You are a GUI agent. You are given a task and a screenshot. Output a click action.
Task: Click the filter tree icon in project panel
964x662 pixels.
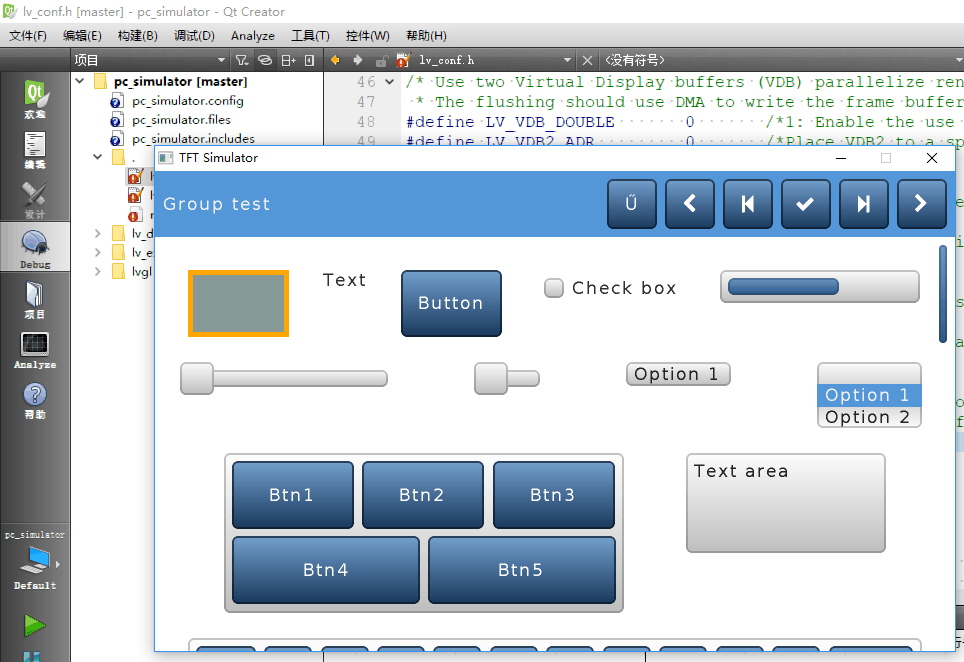242,60
